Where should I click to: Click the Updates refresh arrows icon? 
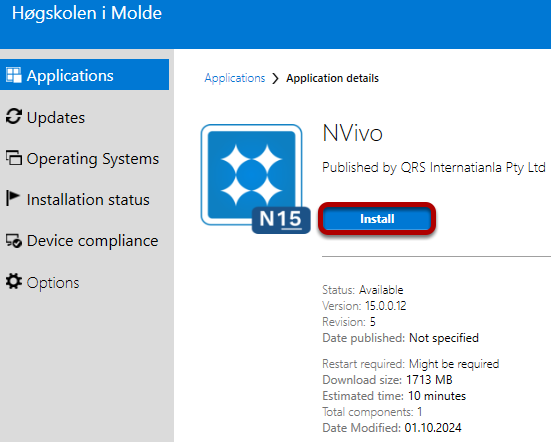[x=14, y=116]
